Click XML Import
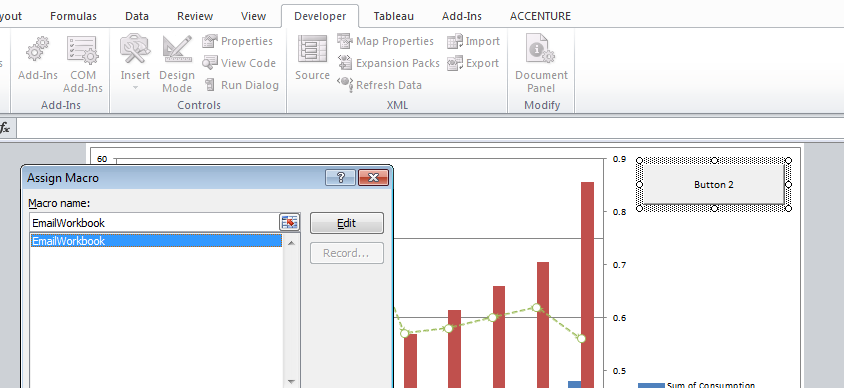 tap(474, 41)
